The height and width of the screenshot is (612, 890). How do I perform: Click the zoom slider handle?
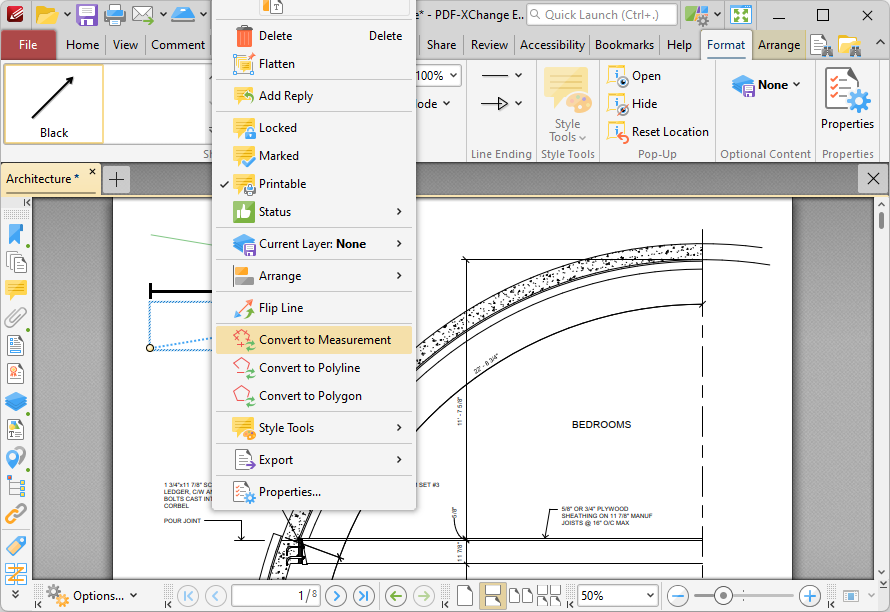(723, 596)
